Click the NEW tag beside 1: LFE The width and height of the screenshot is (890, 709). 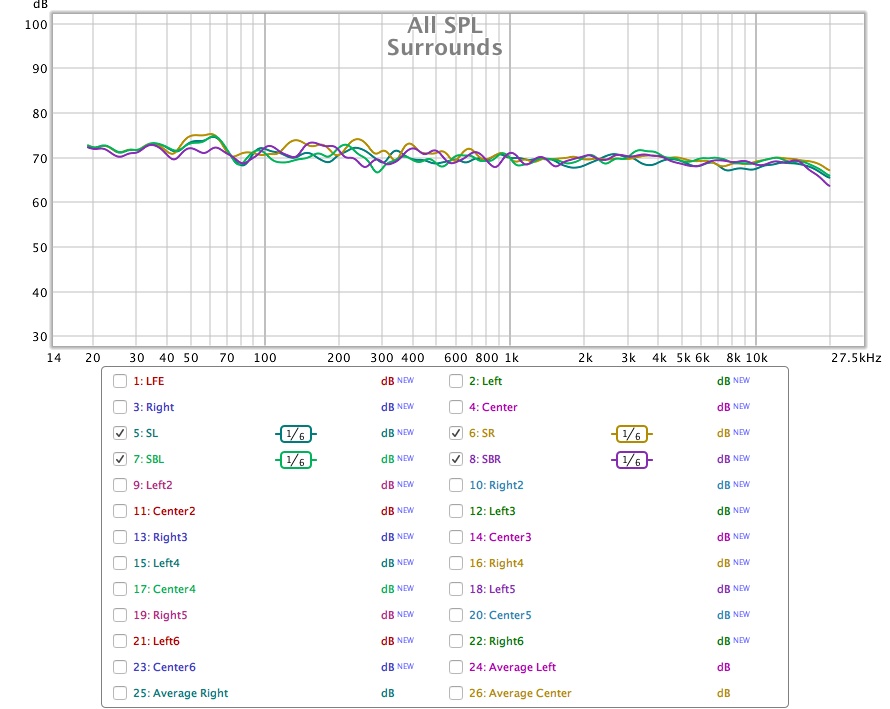405,380
